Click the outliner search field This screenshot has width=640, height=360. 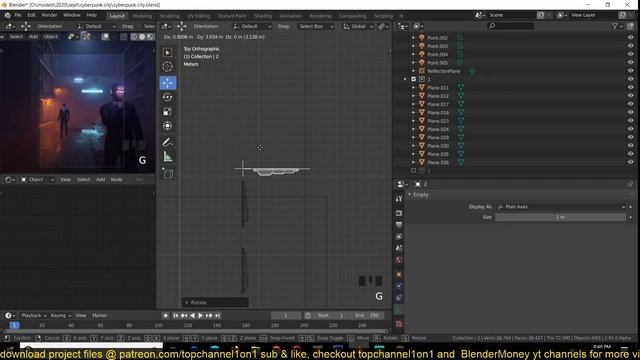pos(511,26)
